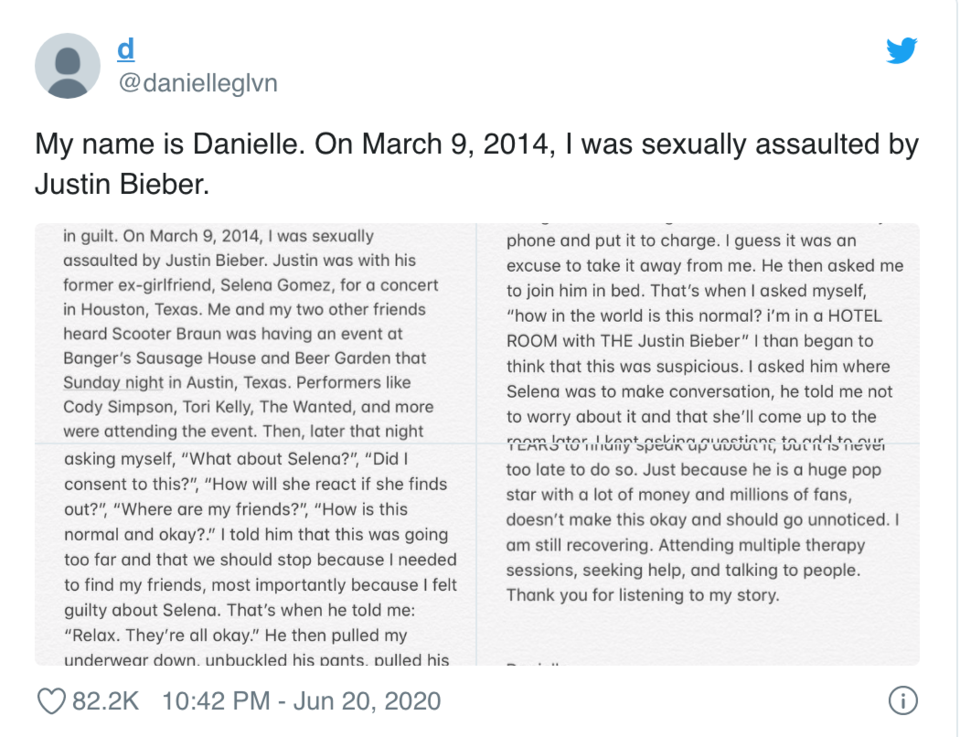Open image starting "in guilt. On March 9"
The image size is (960, 737).
(x=255, y=333)
